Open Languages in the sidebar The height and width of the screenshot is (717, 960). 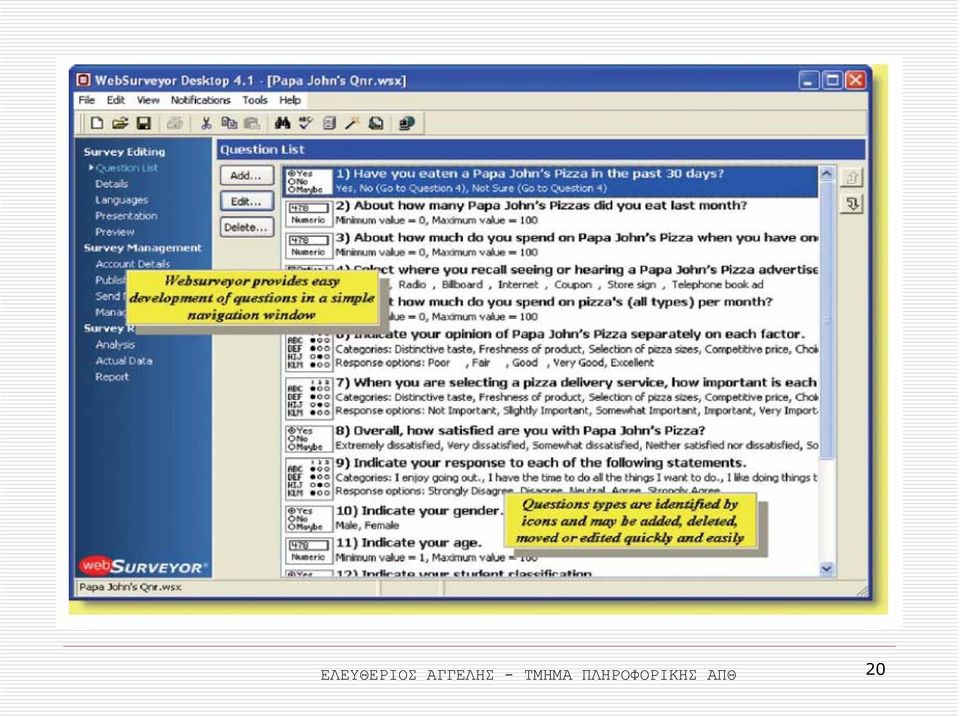point(121,200)
